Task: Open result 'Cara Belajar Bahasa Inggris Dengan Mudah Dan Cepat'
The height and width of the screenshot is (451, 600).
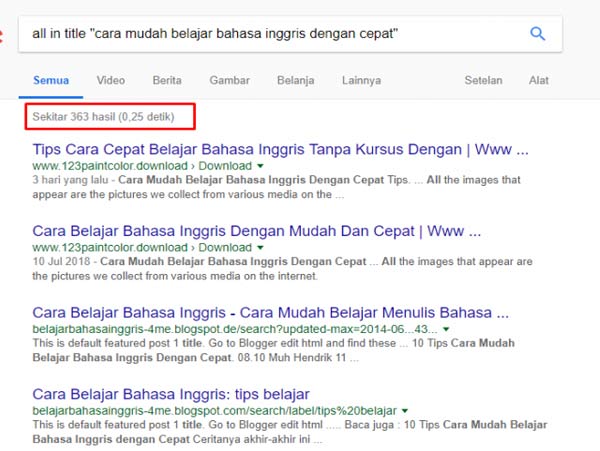Action: [x=256, y=231]
